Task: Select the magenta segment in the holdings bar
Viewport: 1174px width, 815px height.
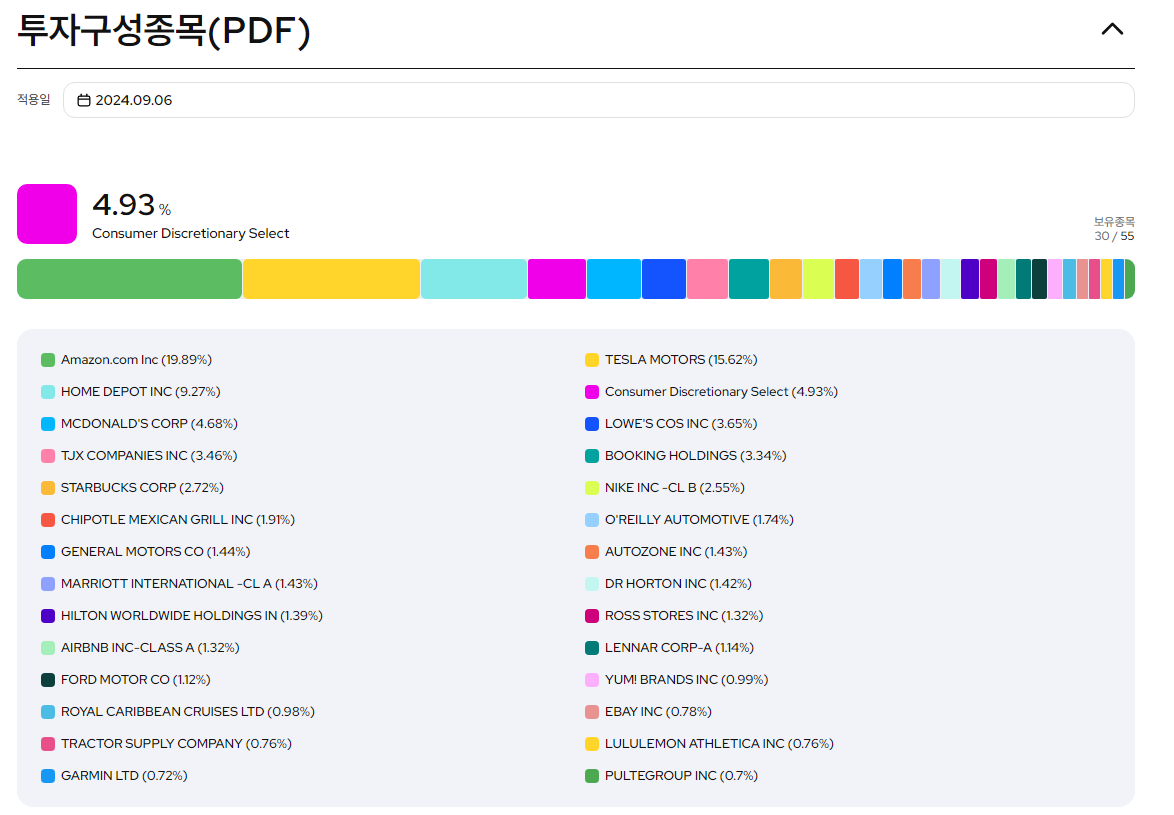Action: [x=557, y=279]
